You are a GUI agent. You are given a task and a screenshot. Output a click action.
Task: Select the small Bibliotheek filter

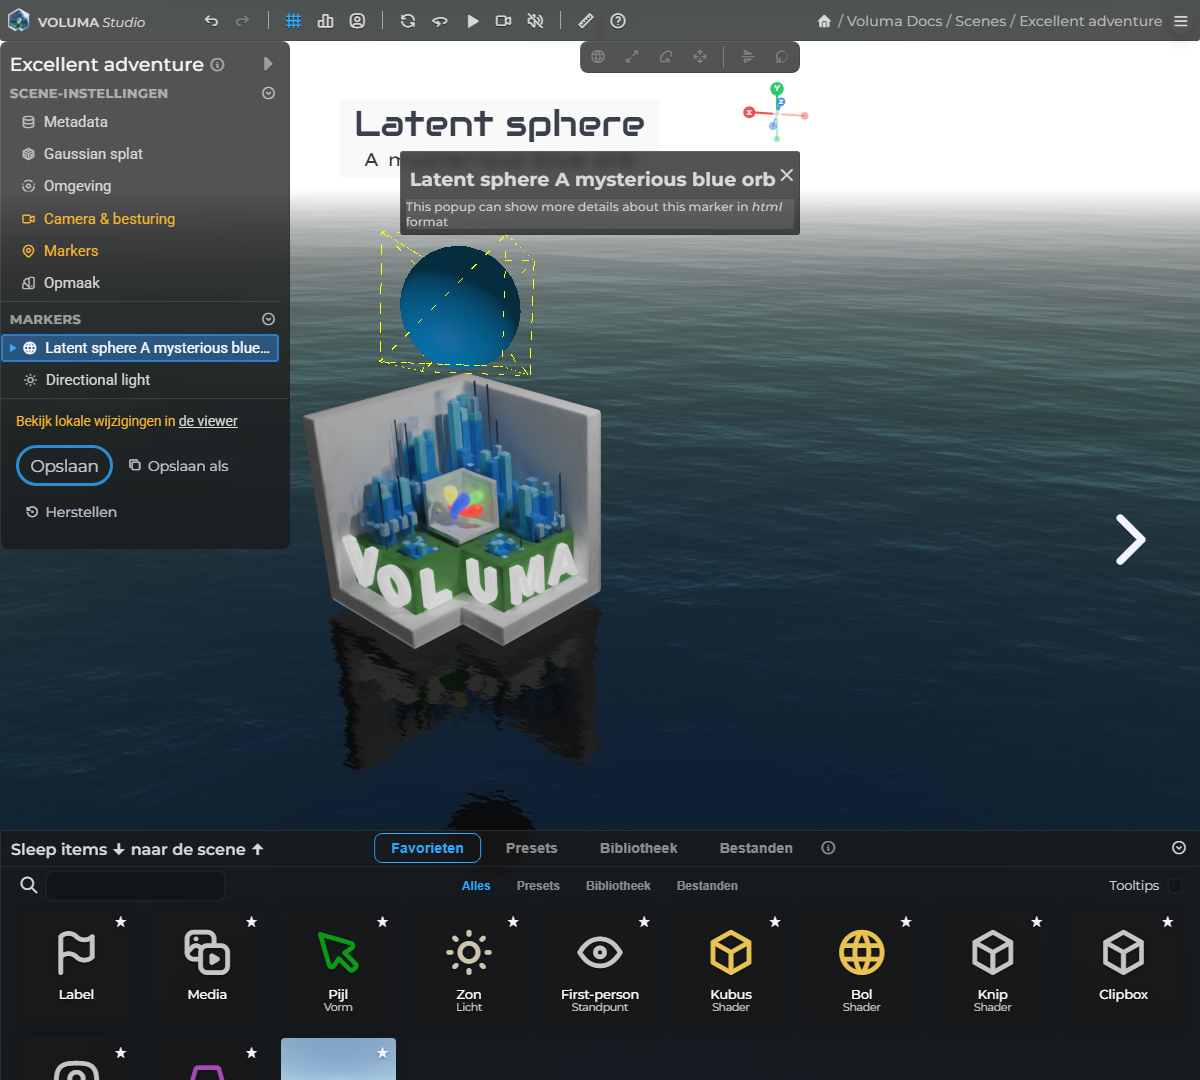coord(618,886)
